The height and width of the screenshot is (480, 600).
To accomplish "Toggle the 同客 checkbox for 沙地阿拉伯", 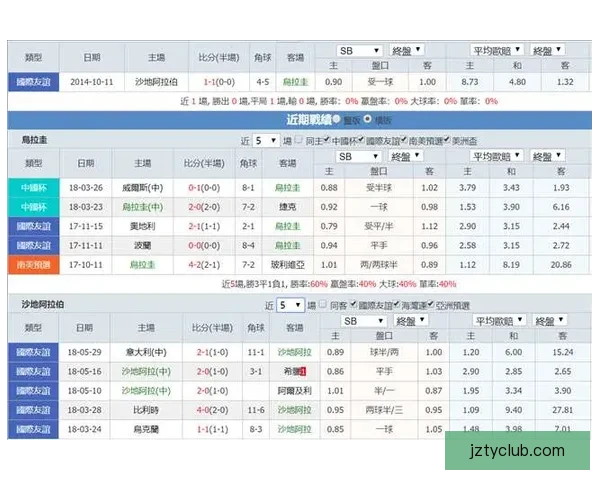I will tap(323, 304).
